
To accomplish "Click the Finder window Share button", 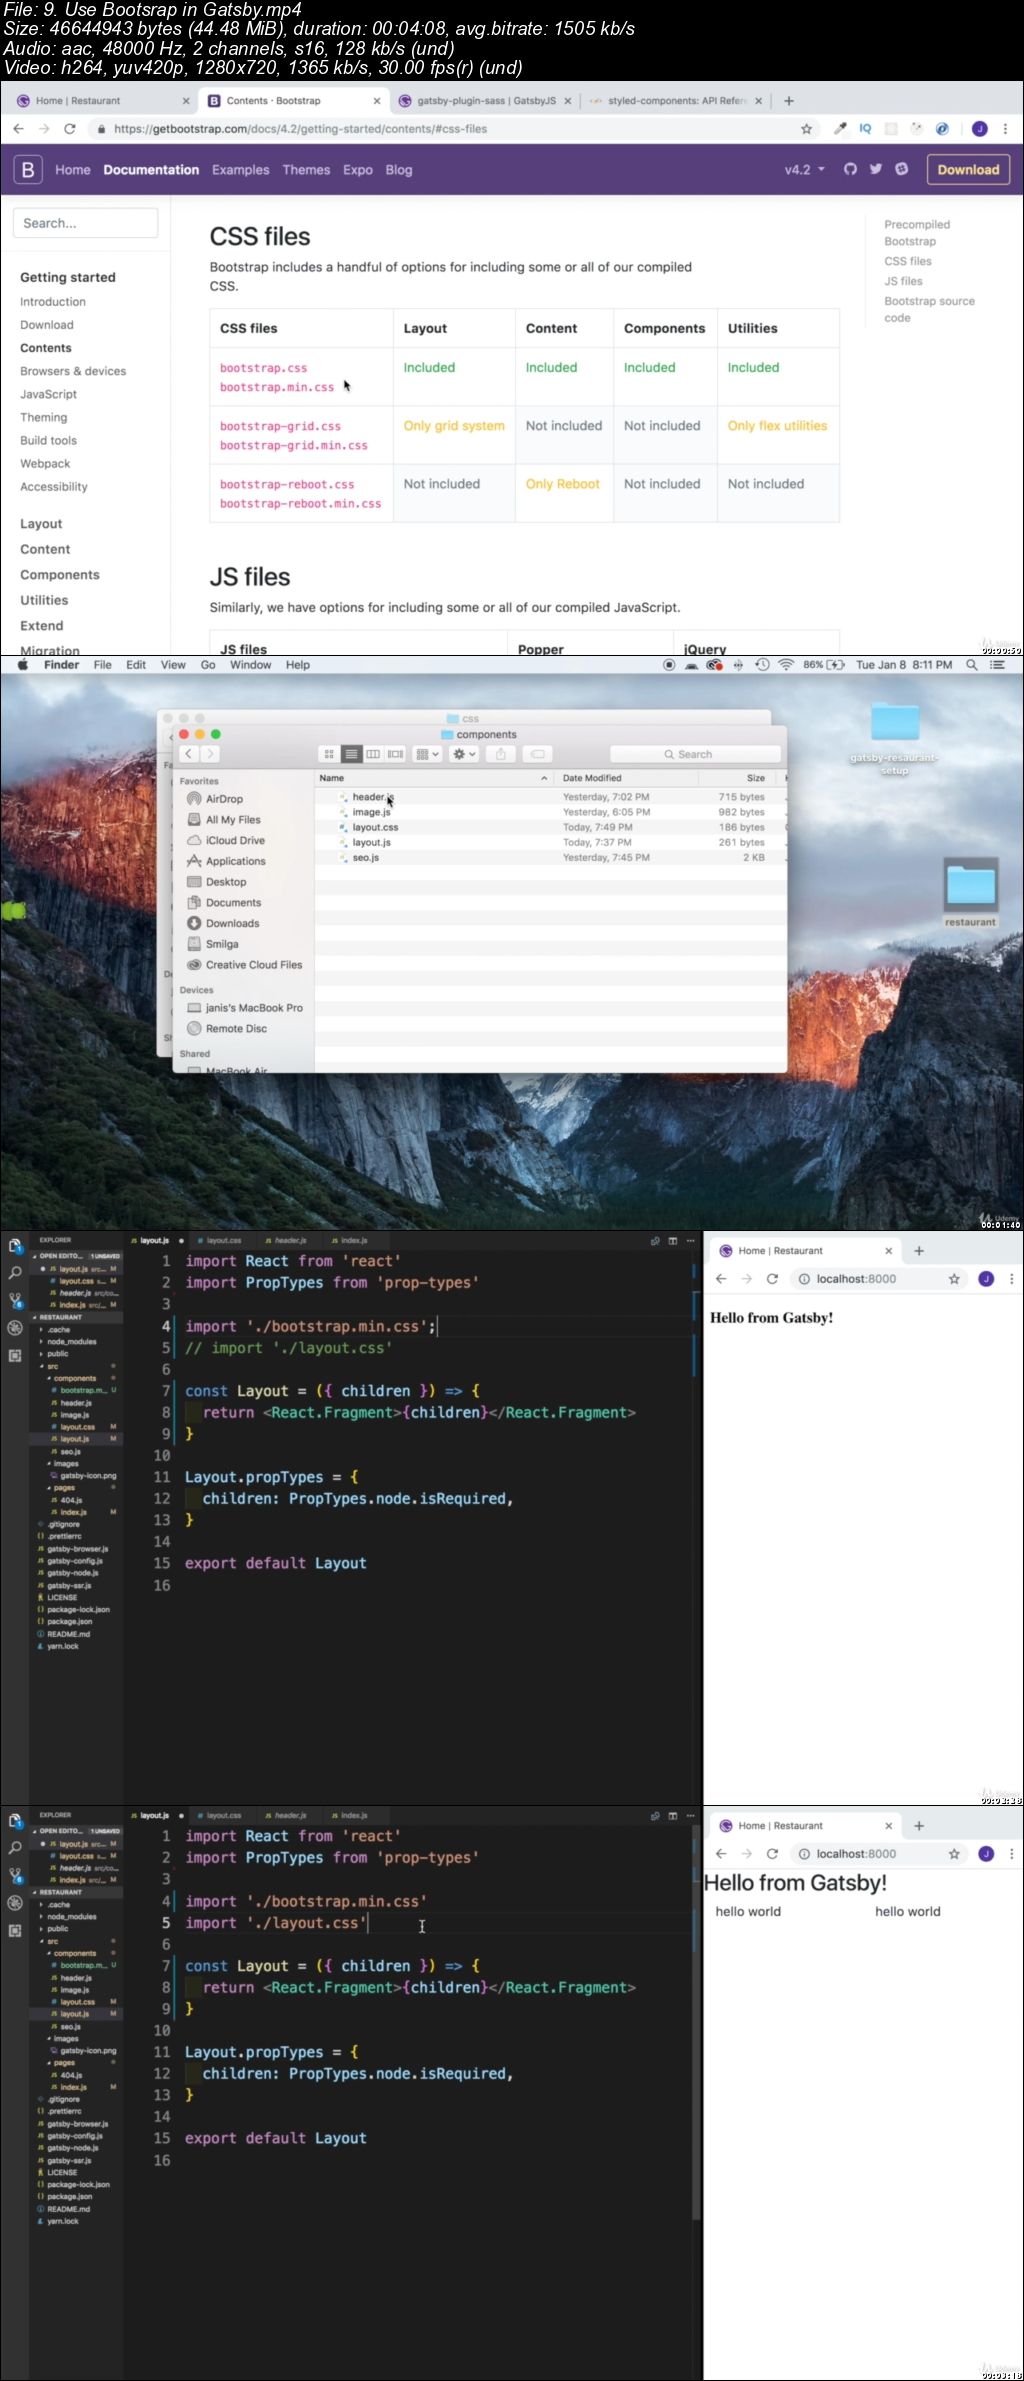I will coord(501,754).
